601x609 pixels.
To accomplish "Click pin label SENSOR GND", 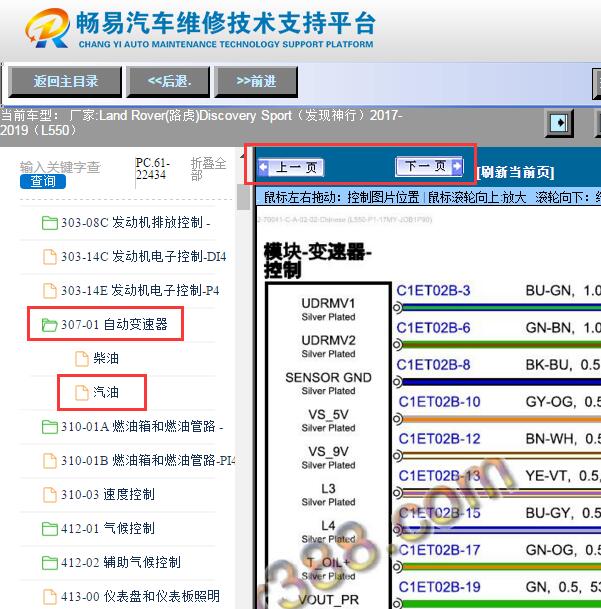I will 328,377.
